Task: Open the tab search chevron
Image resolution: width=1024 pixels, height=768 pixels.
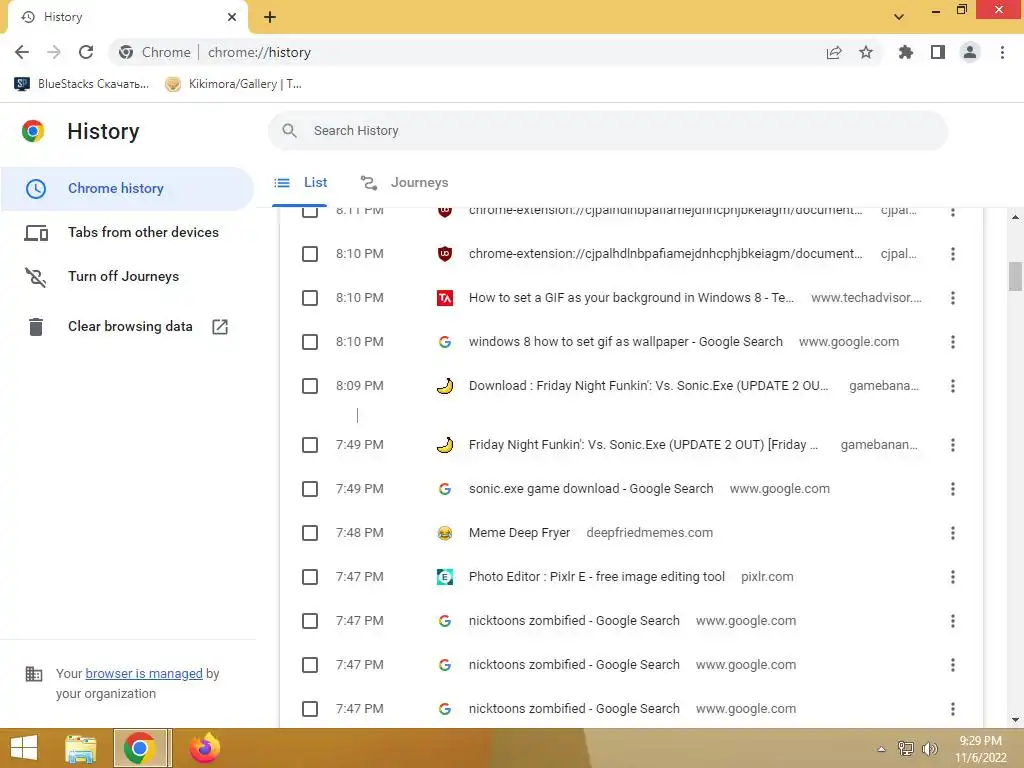Action: click(899, 17)
